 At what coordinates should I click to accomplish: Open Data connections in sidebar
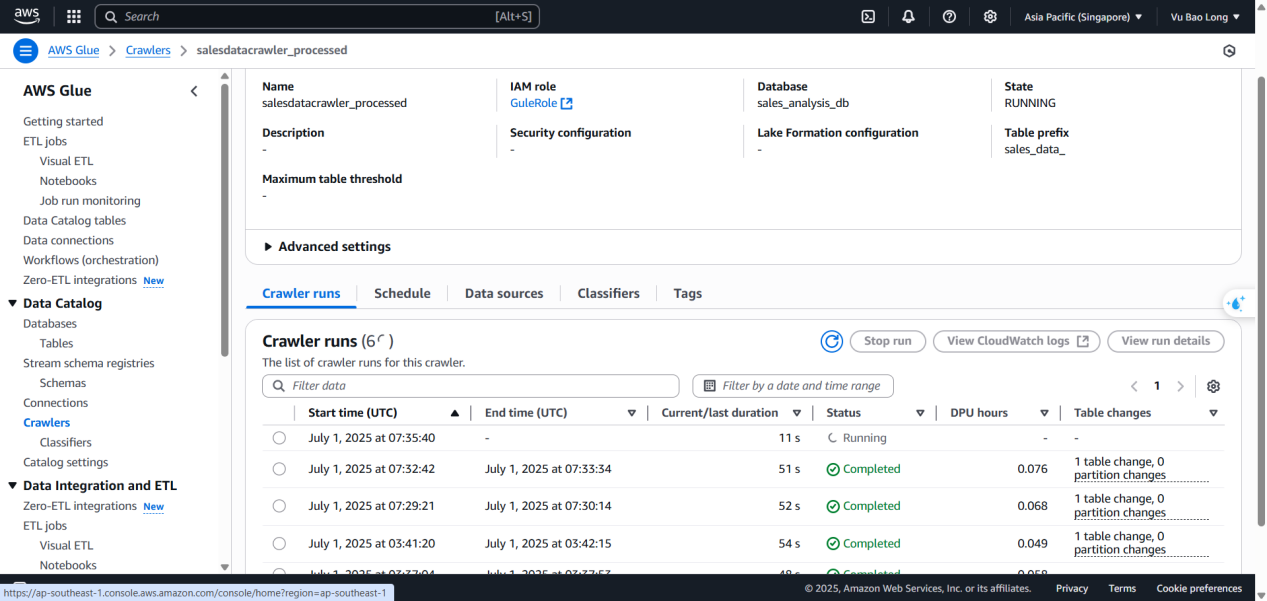coord(69,241)
